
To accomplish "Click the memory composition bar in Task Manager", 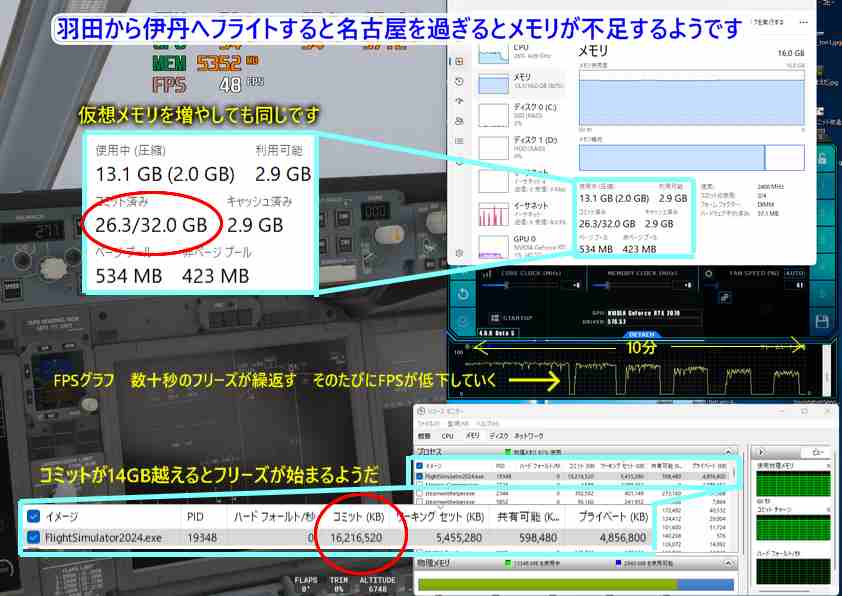I will pyautogui.click(x=692, y=157).
